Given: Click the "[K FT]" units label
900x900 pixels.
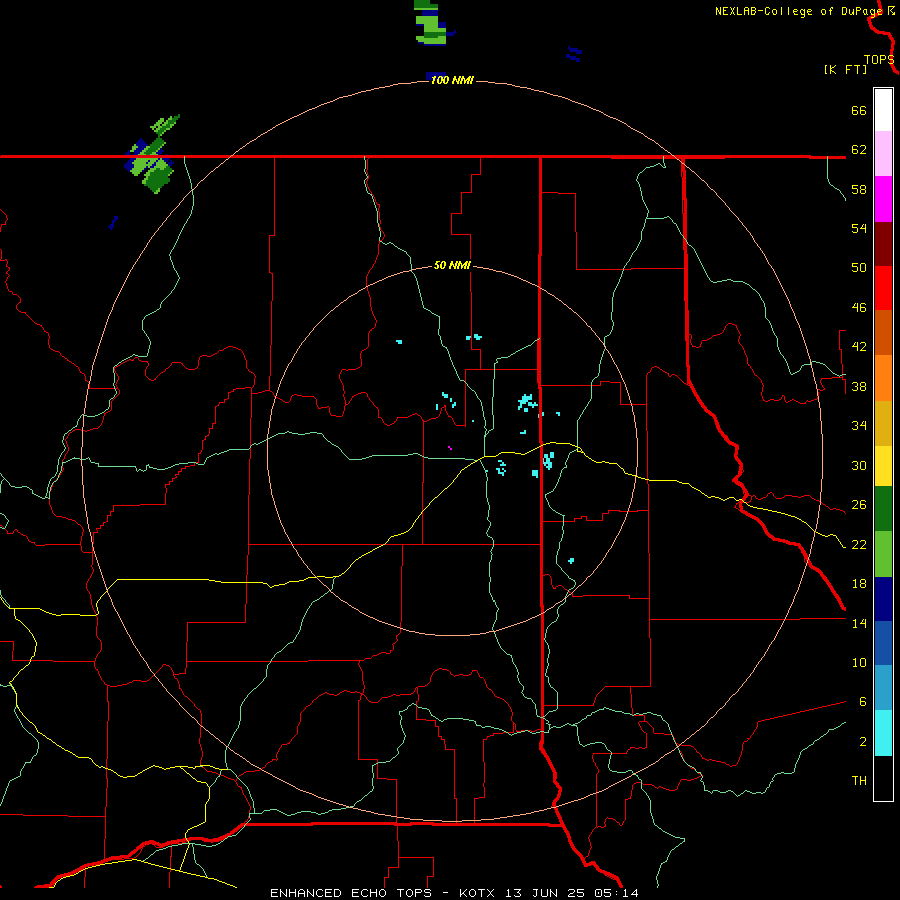Looking at the screenshot, I should coord(845,69).
